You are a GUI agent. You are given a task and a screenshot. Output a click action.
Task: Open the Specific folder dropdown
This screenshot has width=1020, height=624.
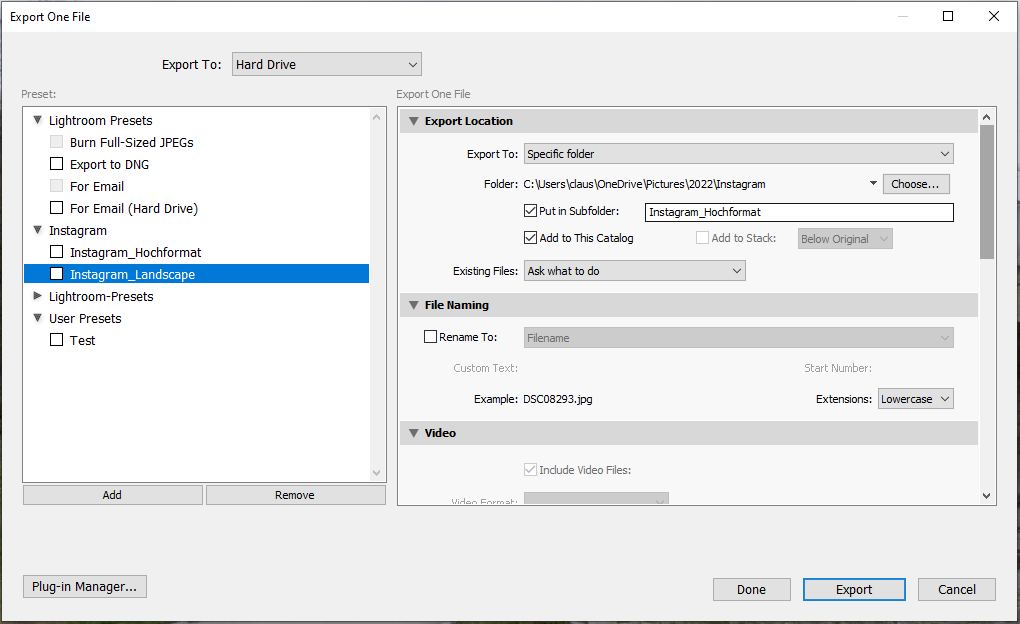coord(738,153)
